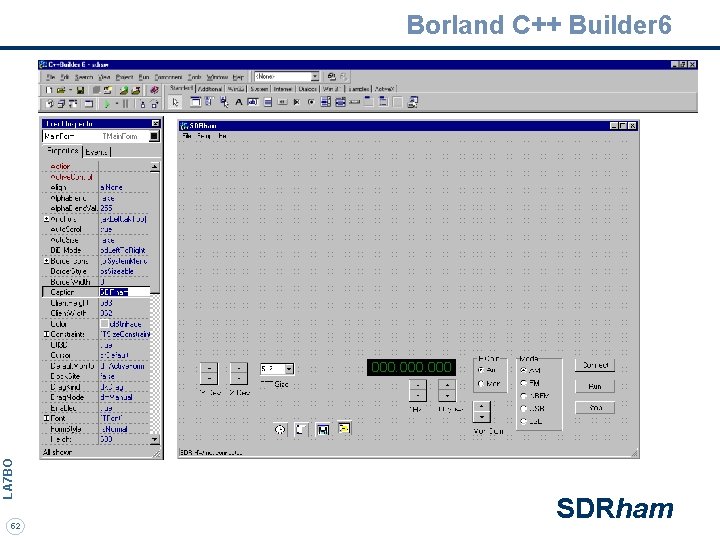Viewport: 720px width, 540px height.
Task: Click the Run button on SDRham form
Action: (595, 387)
